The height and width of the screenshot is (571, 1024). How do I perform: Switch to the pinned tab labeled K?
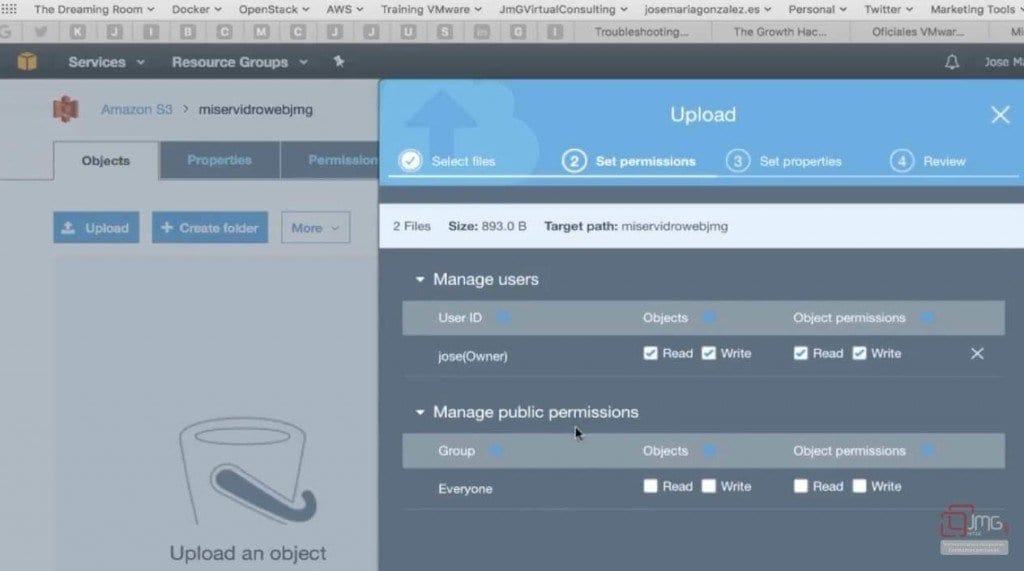pyautogui.click(x=77, y=31)
